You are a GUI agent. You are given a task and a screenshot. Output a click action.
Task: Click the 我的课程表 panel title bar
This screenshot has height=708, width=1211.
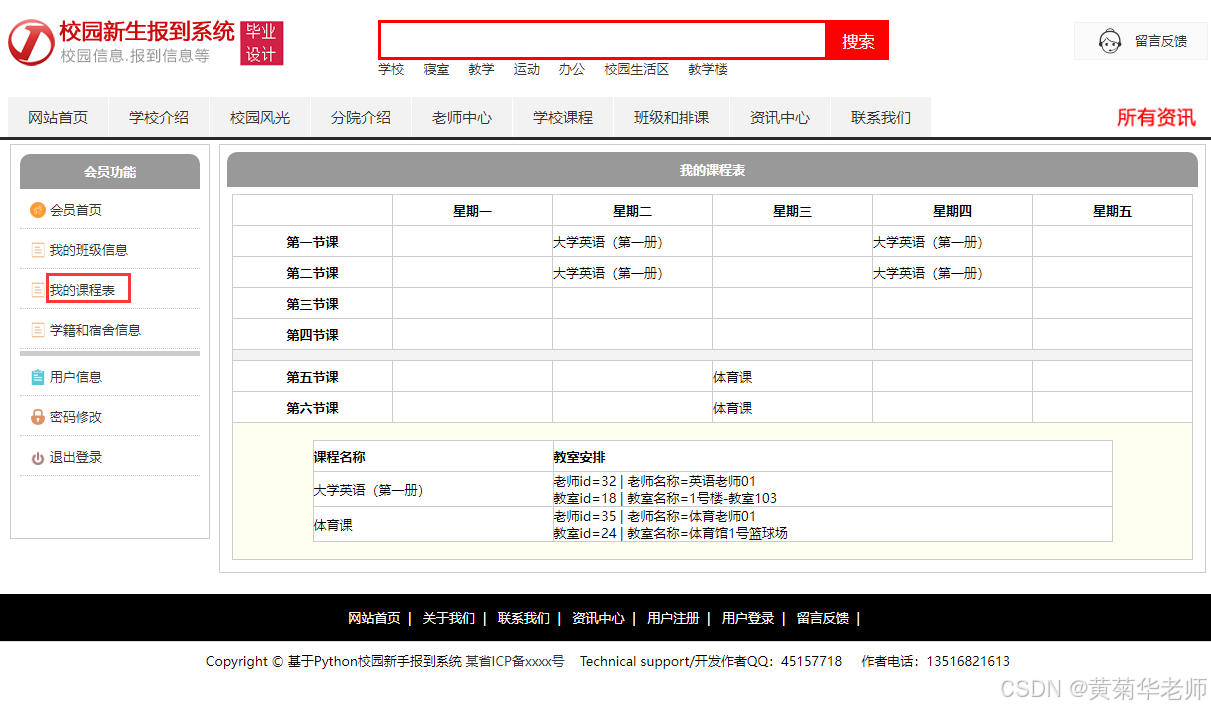coord(712,170)
